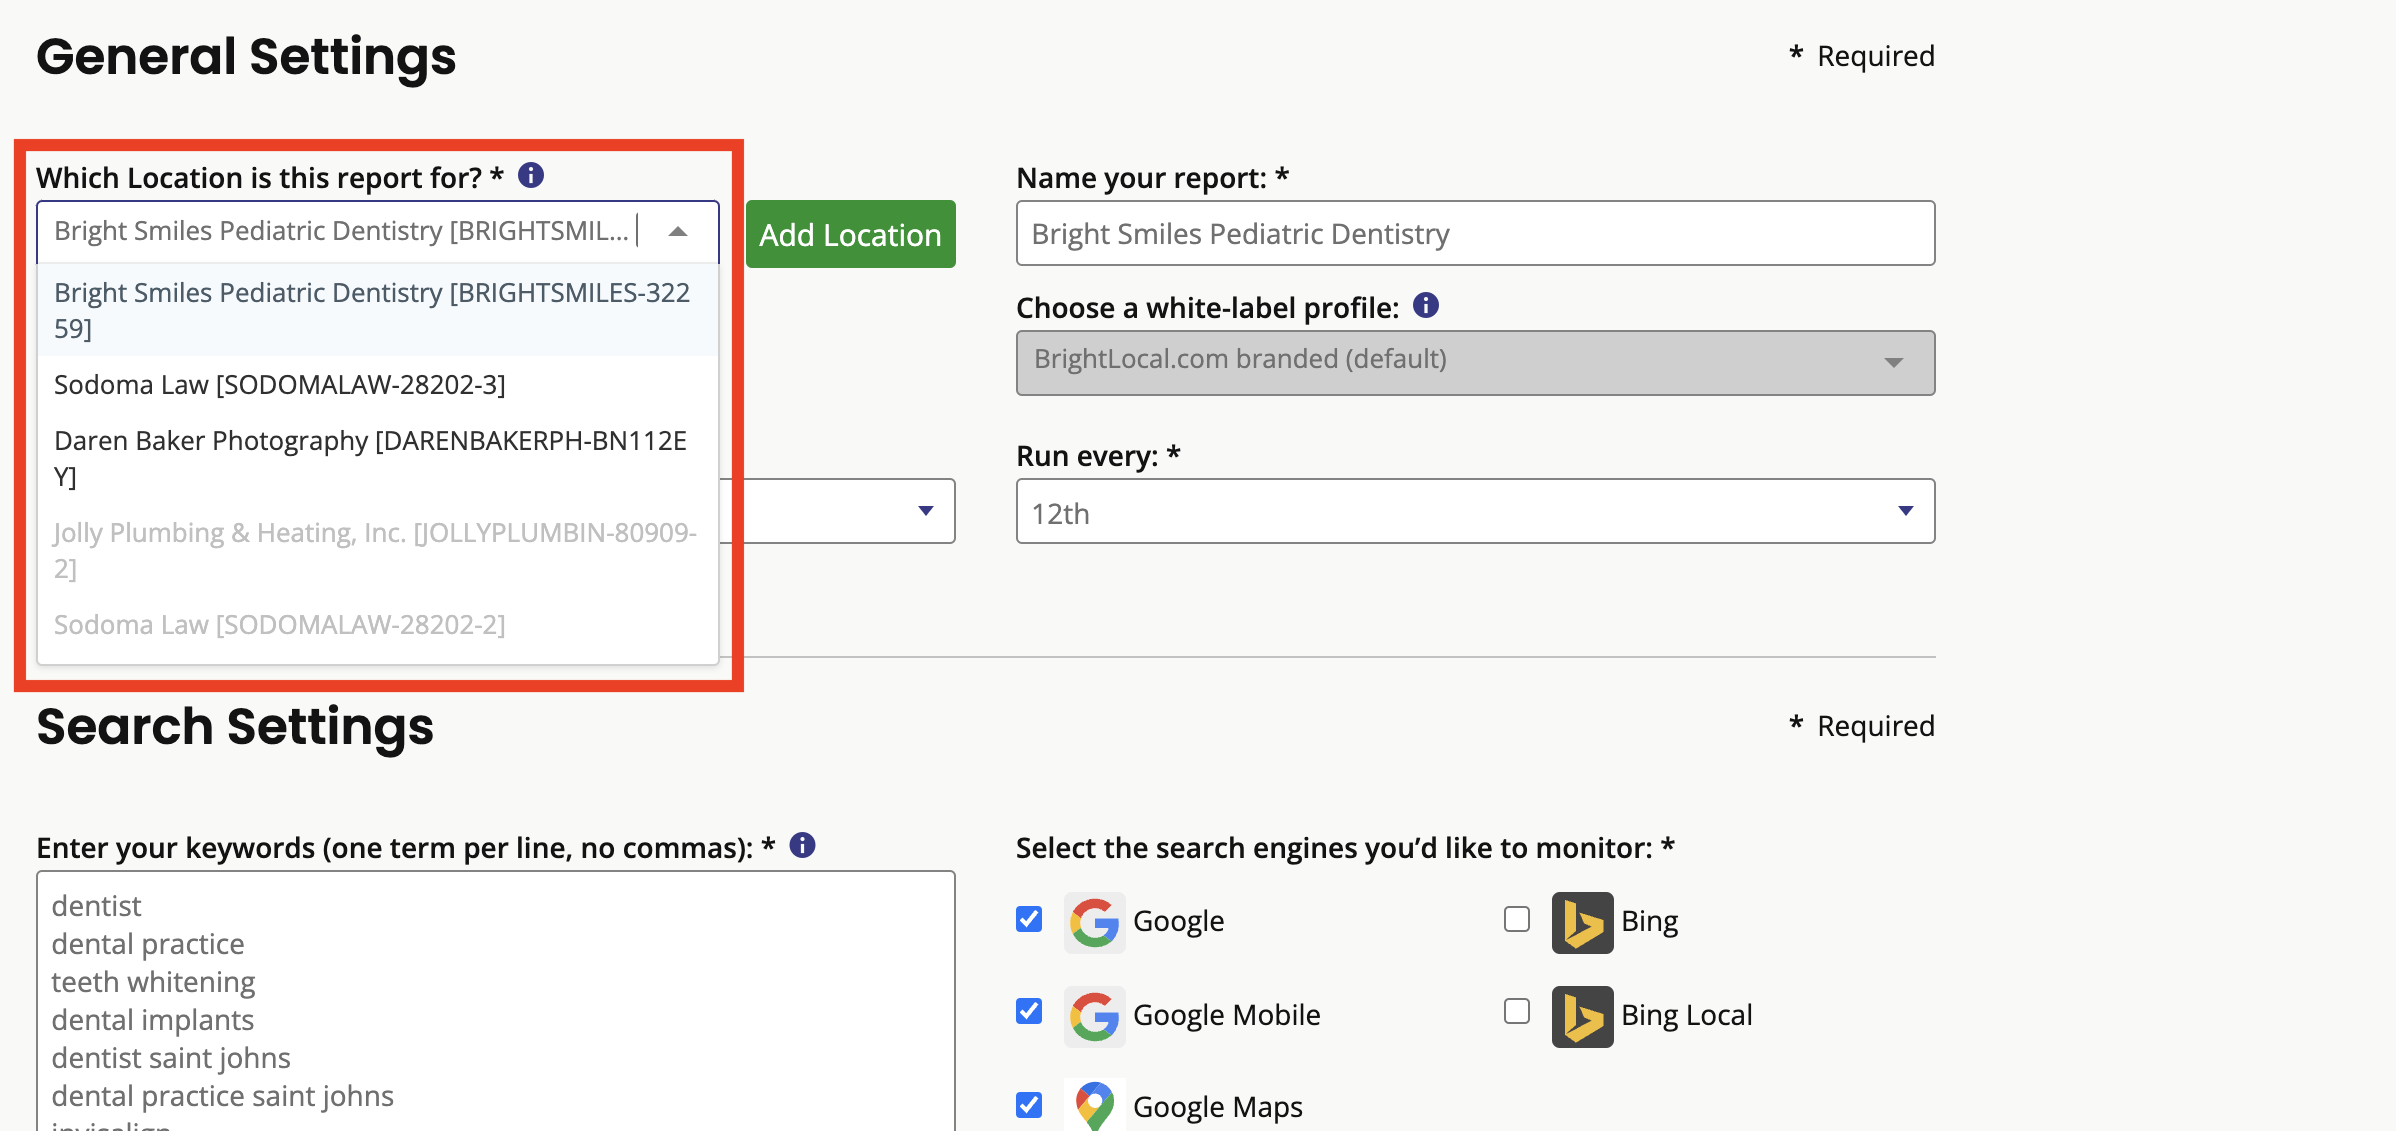Open the partially hidden dropdown behind location list
This screenshot has height=1131, width=2396.
(x=837, y=511)
